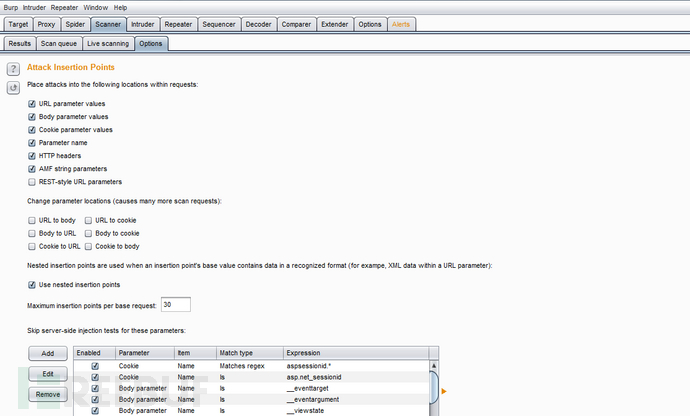Screen dimensions: 690x416
Task: Click the Attack Insertion Points heading
Action: (x=71, y=67)
